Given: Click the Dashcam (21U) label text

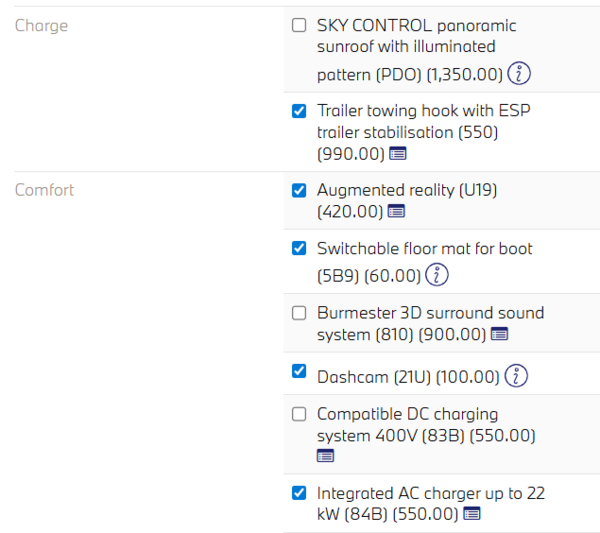Looking at the screenshot, I should 407,377.
